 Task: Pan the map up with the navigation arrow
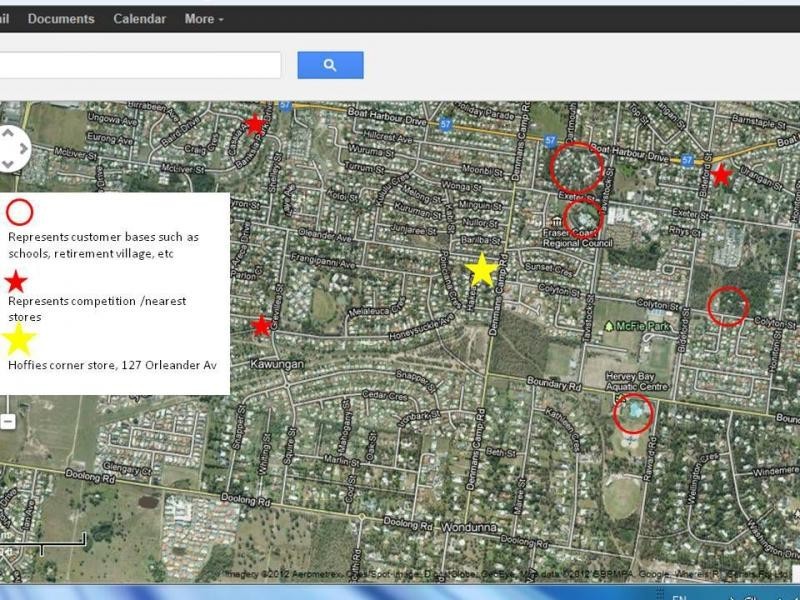(7, 132)
